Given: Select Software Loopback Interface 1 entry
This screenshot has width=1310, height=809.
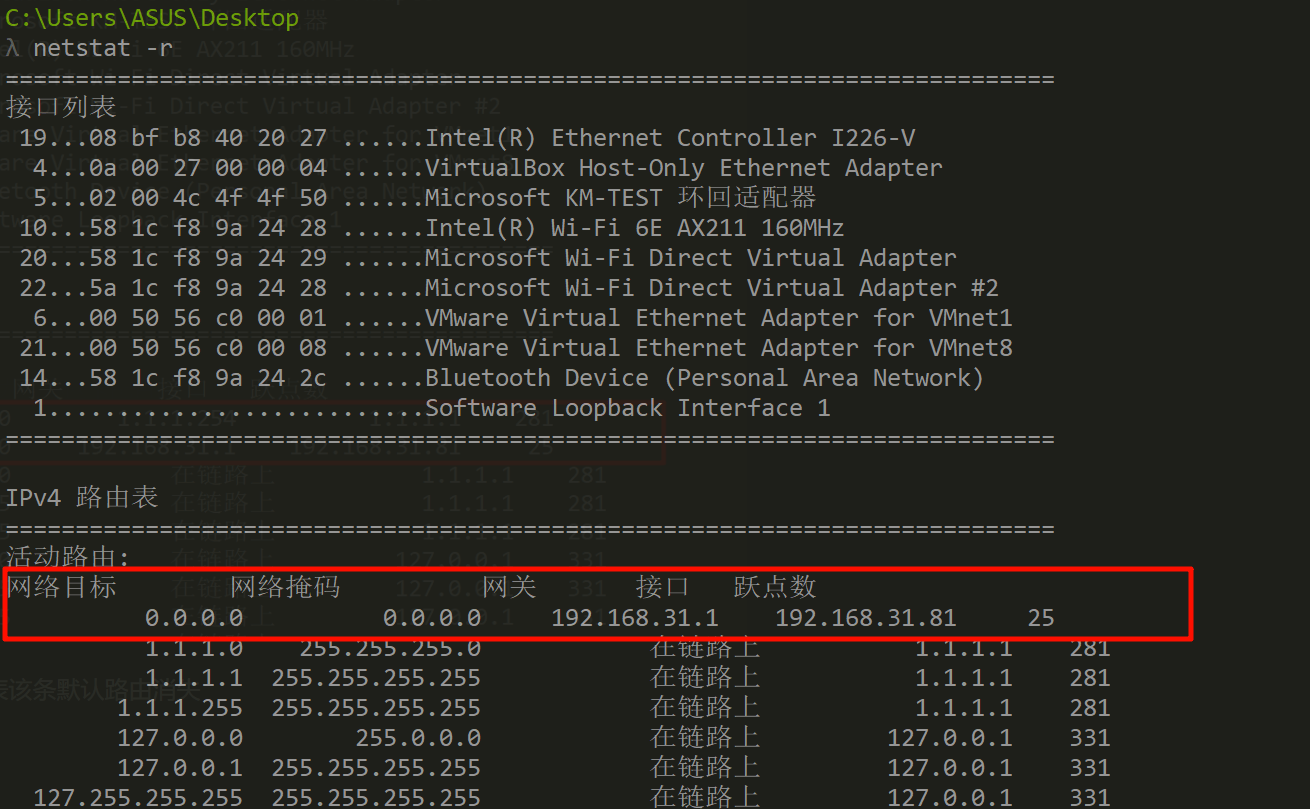Looking at the screenshot, I should (628, 408).
